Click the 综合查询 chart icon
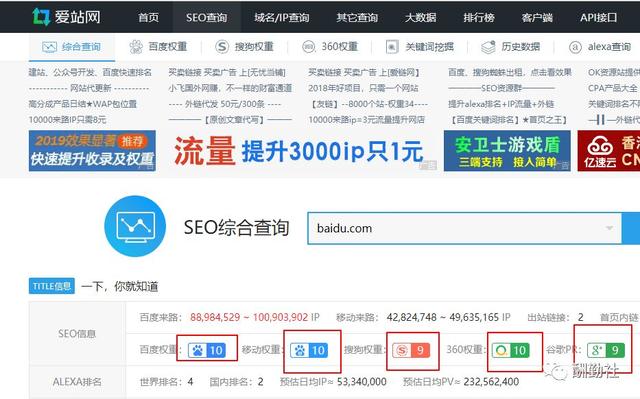The image size is (640, 399). [x=49, y=47]
